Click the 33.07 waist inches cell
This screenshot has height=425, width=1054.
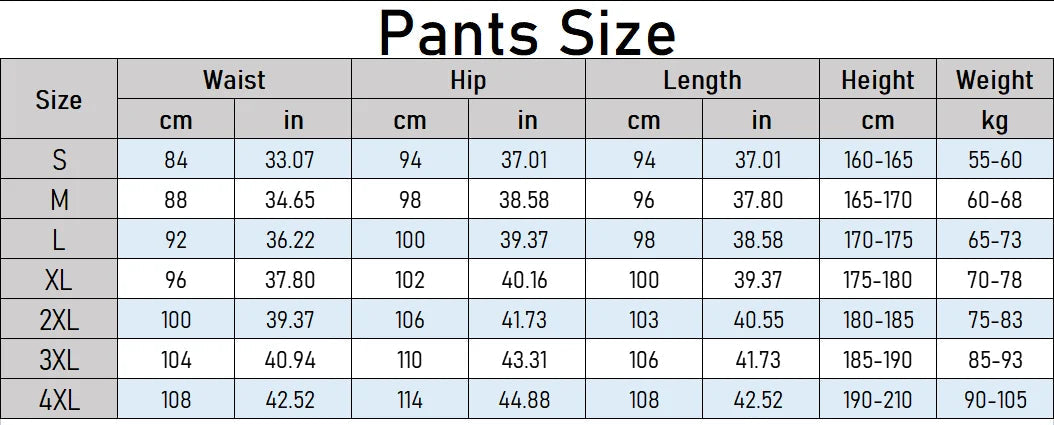[x=291, y=160]
